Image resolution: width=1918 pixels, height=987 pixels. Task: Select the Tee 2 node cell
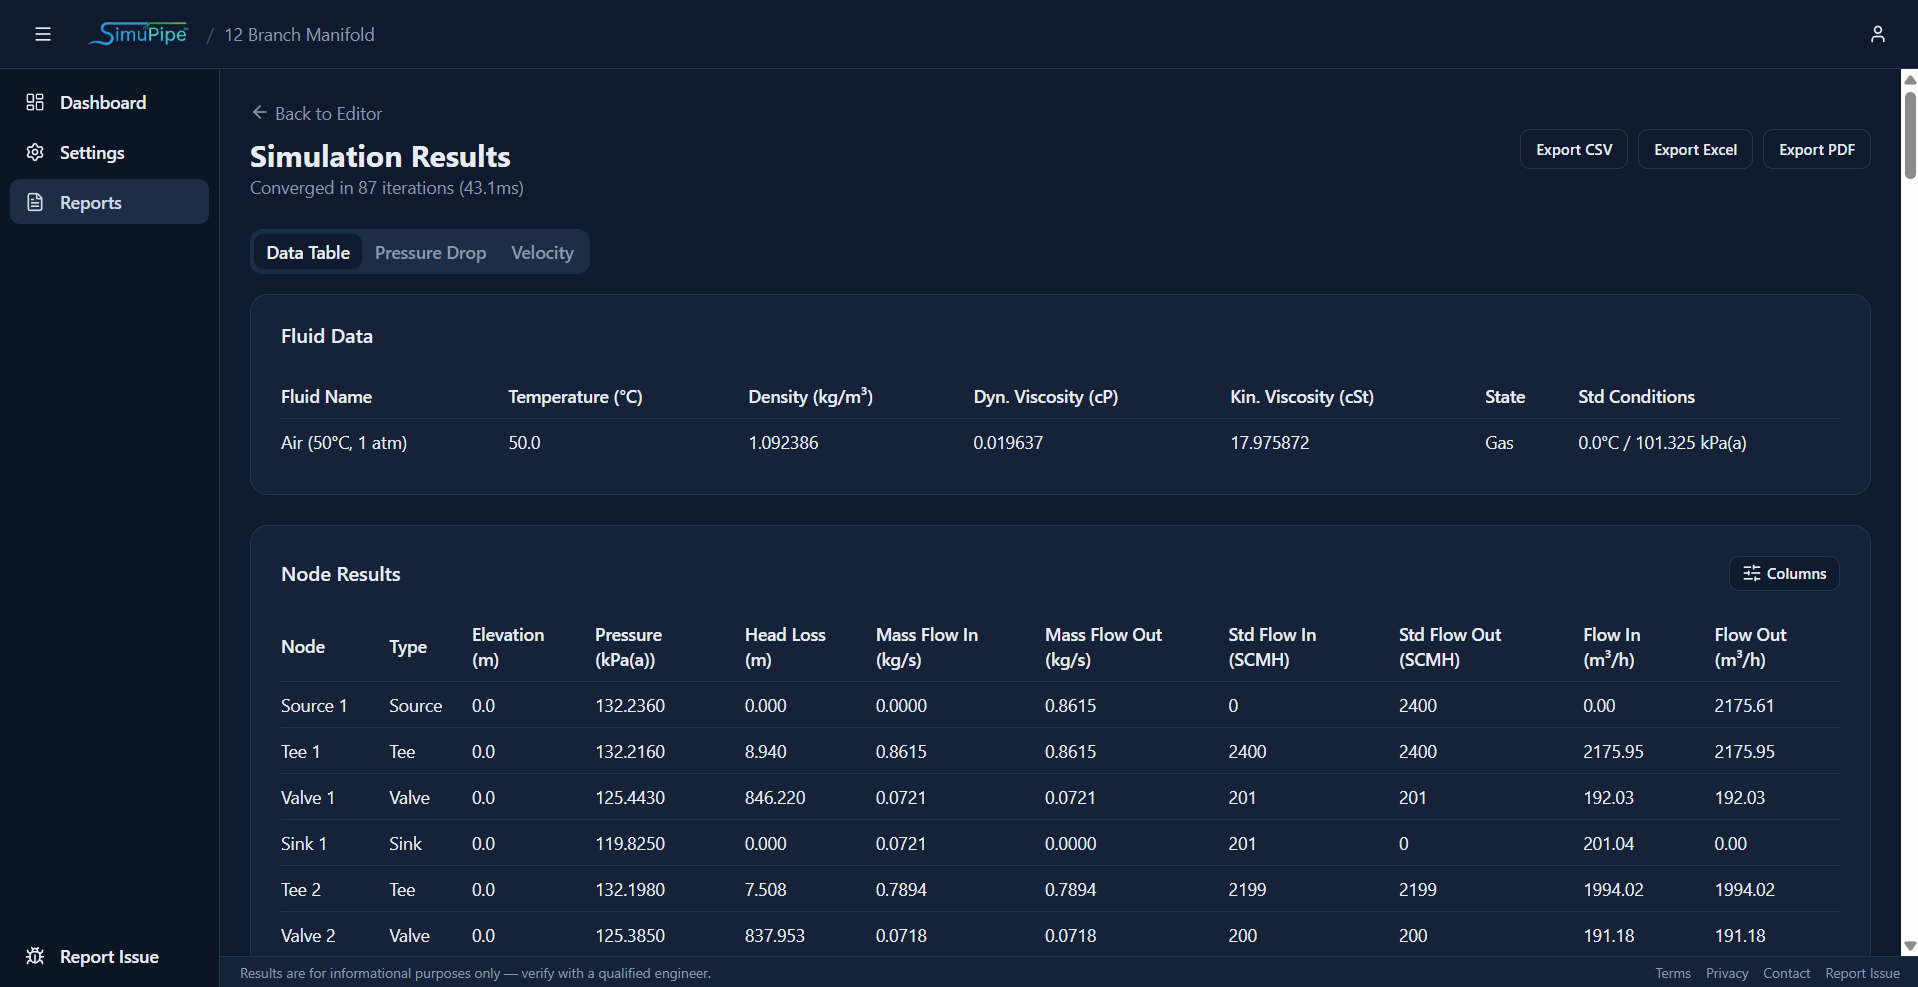[301, 889]
